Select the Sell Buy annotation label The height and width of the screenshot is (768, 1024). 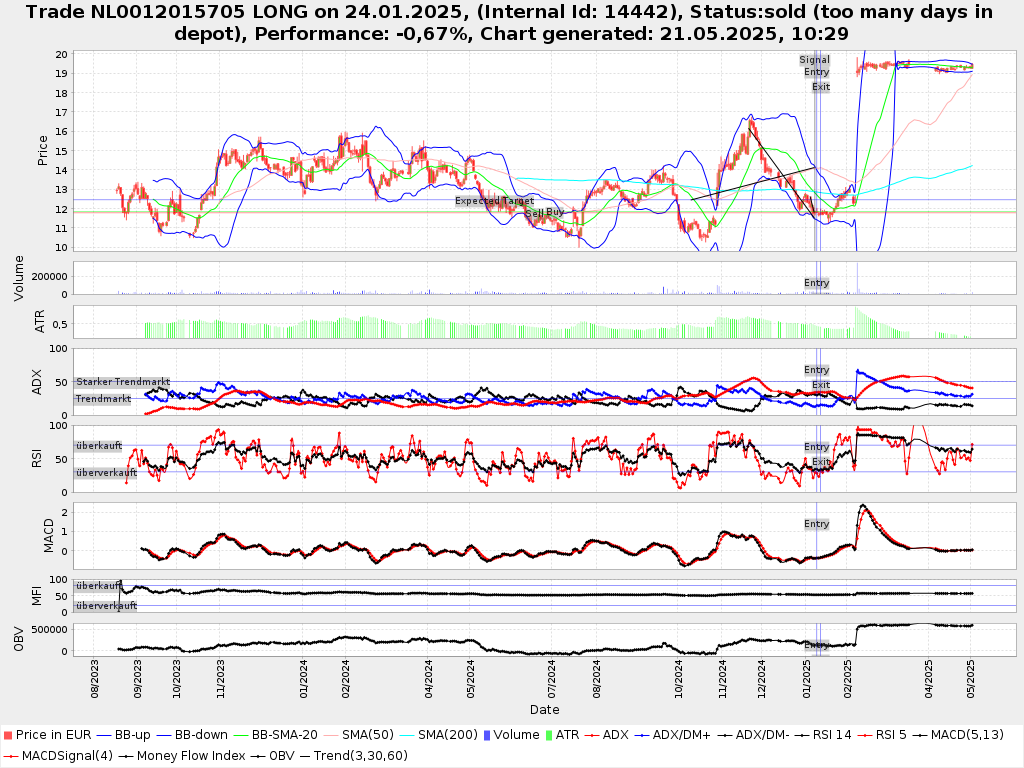coord(544,213)
